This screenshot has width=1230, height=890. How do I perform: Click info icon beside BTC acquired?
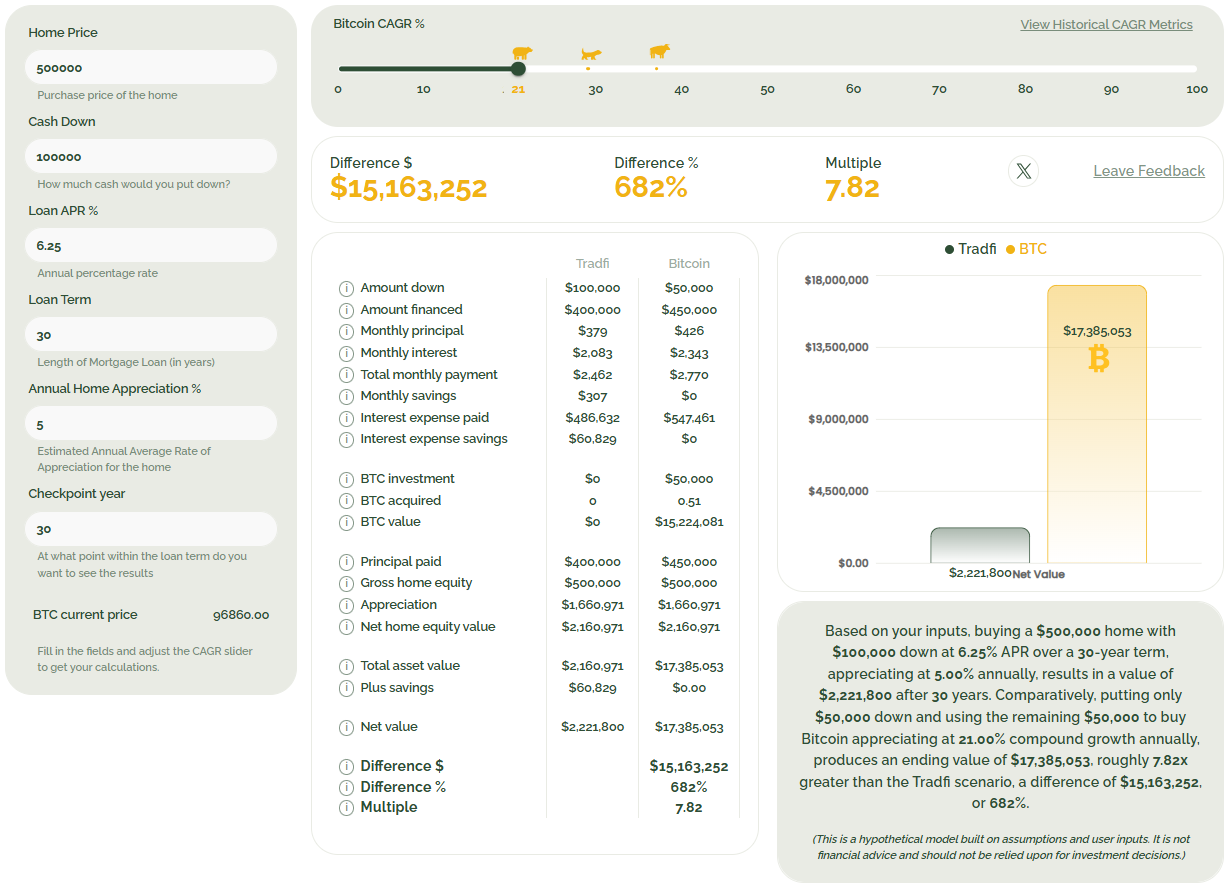[347, 501]
